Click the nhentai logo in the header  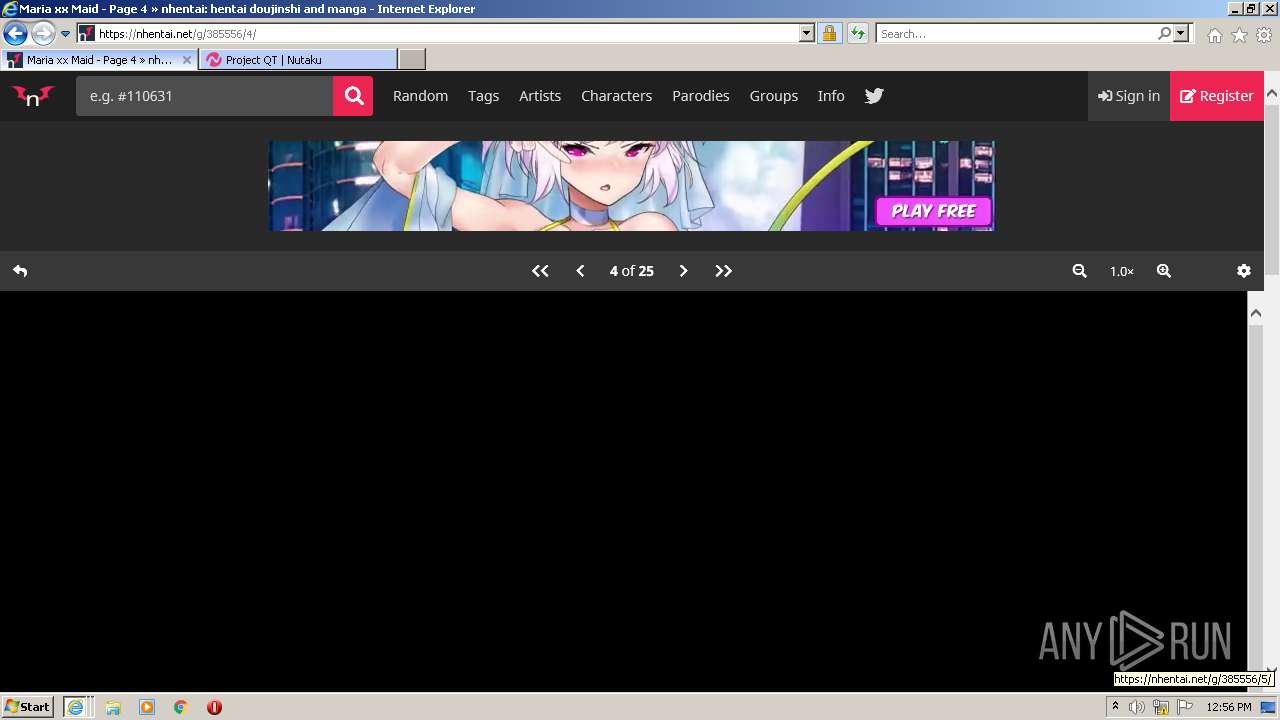click(x=33, y=96)
